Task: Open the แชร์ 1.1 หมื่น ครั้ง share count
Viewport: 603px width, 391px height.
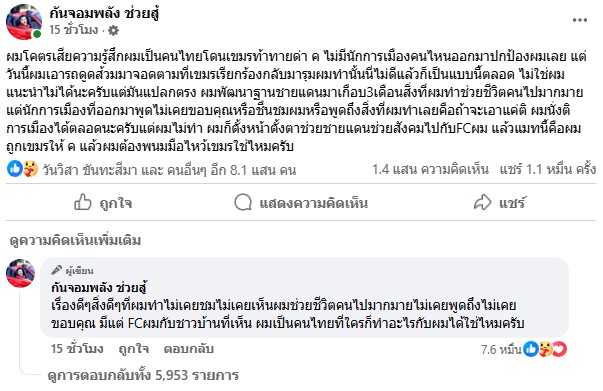Action: 548,169
